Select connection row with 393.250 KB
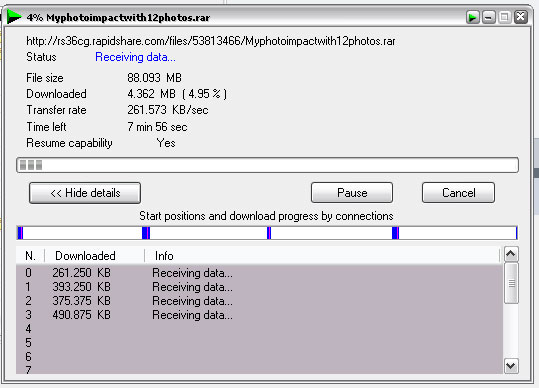Screen dimensions: 539x388 [x=260, y=287]
